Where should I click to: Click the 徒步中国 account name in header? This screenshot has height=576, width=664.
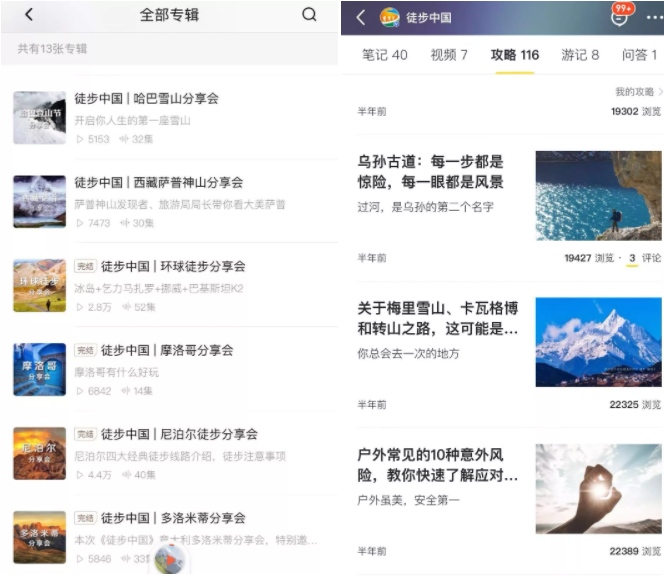429,17
